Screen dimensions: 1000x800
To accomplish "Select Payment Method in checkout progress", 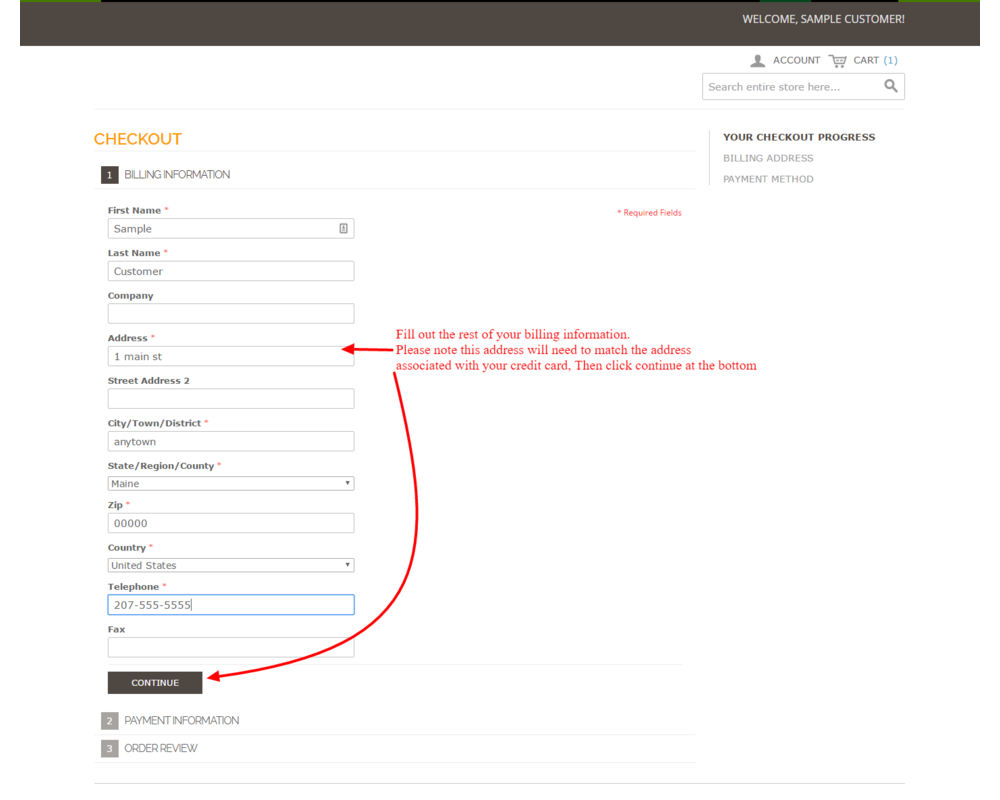I will point(768,180).
